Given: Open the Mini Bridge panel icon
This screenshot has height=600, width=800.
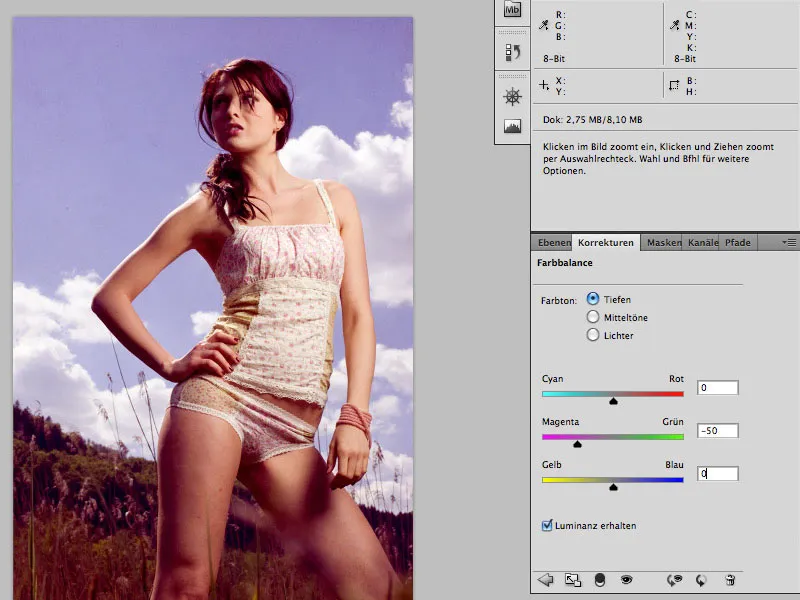Looking at the screenshot, I should click(x=512, y=9).
